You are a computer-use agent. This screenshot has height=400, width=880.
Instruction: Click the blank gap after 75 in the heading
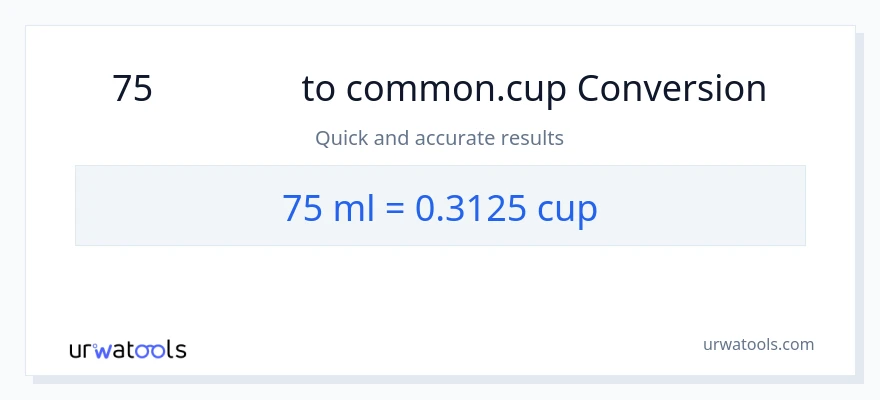click(227, 89)
